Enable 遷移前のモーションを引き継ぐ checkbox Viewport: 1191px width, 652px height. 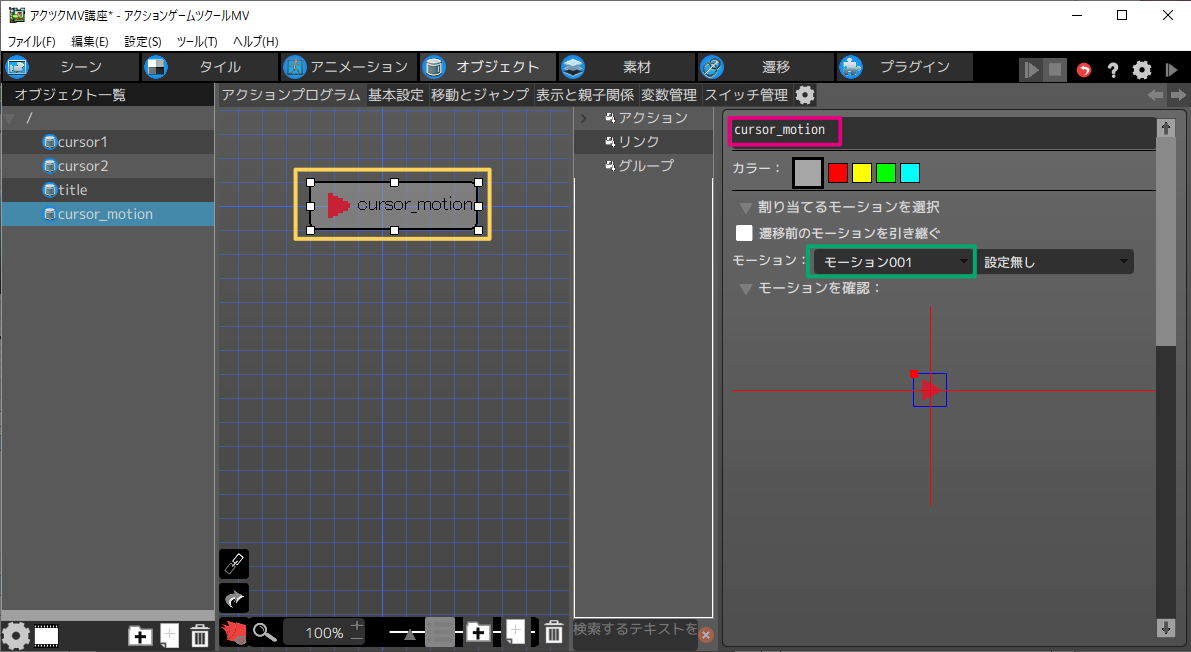[744, 233]
